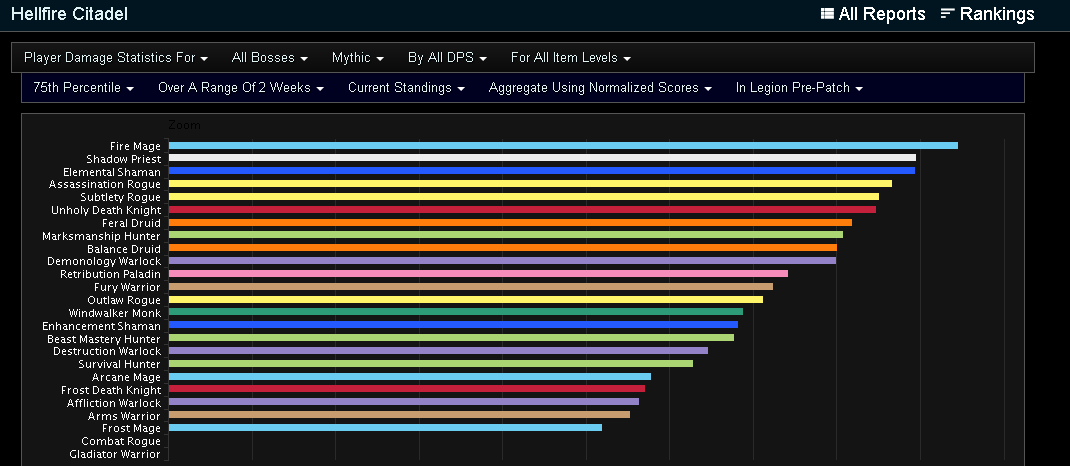
Task: Click the All Reports list icon
Action: [827, 14]
